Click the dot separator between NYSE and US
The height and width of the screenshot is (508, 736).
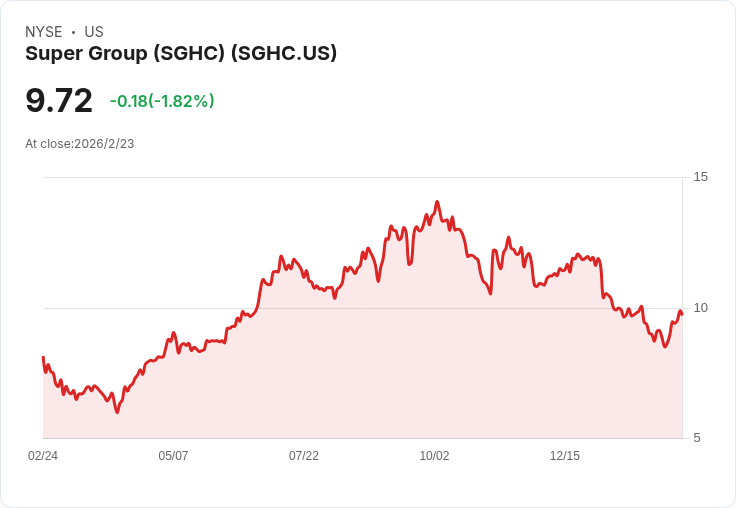73,32
